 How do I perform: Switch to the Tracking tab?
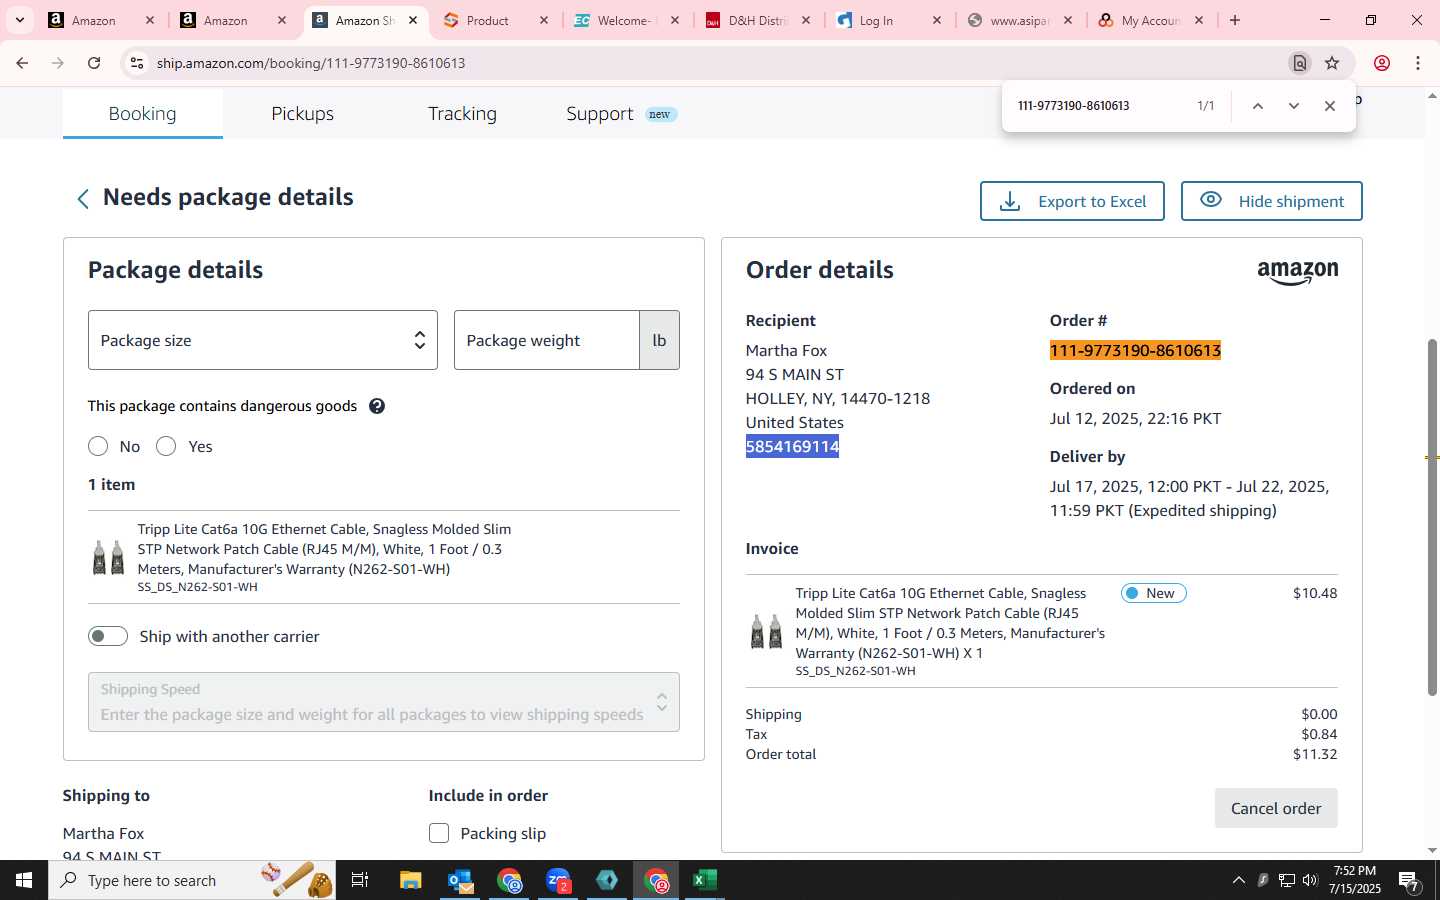tap(462, 114)
